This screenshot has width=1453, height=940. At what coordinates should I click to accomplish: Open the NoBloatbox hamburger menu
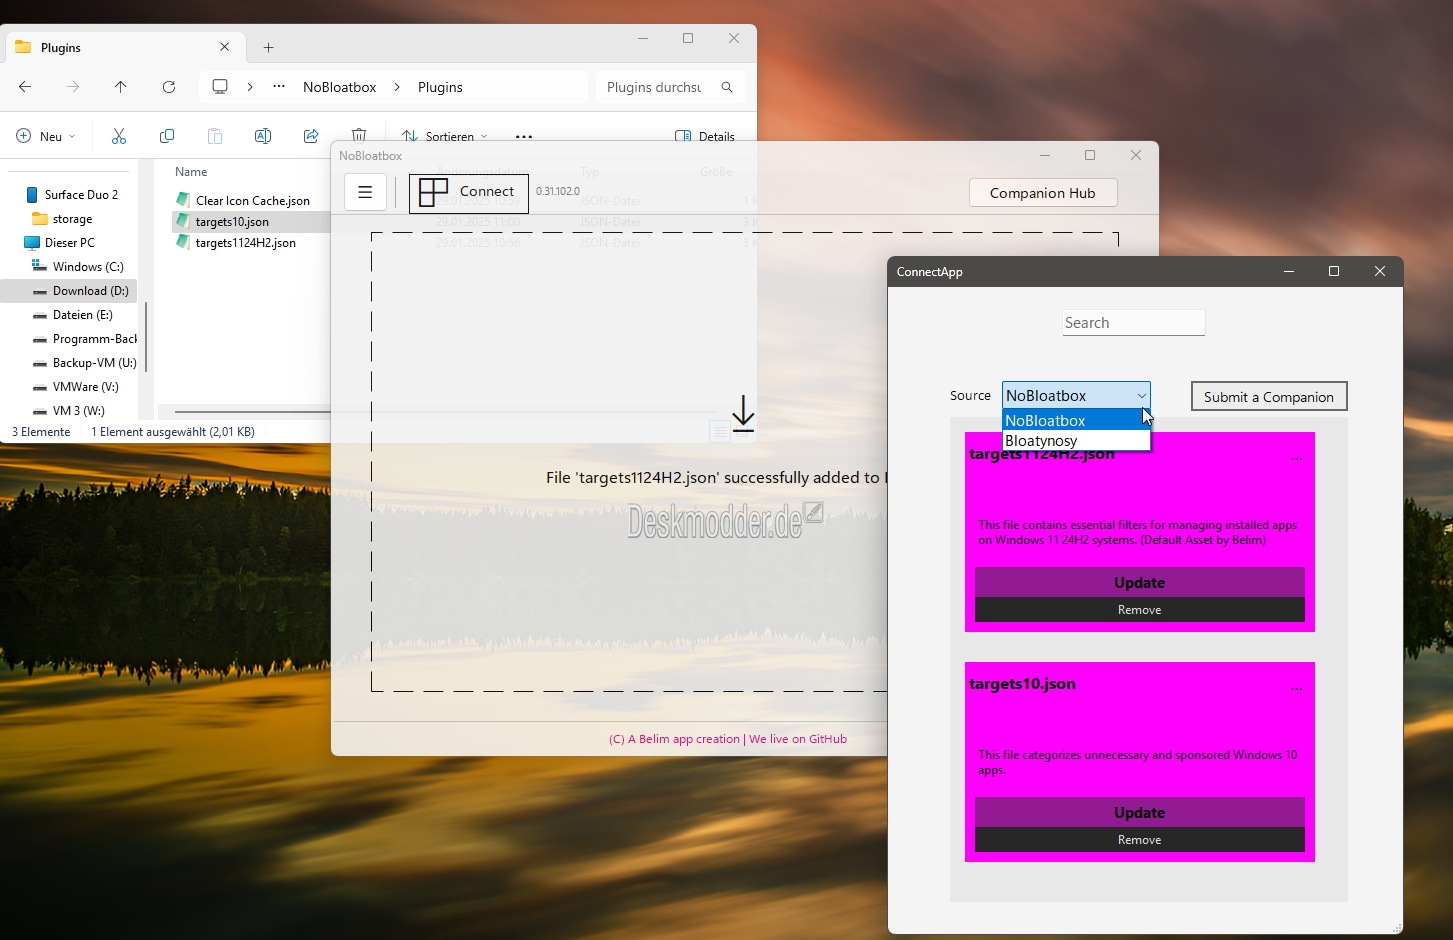click(365, 192)
